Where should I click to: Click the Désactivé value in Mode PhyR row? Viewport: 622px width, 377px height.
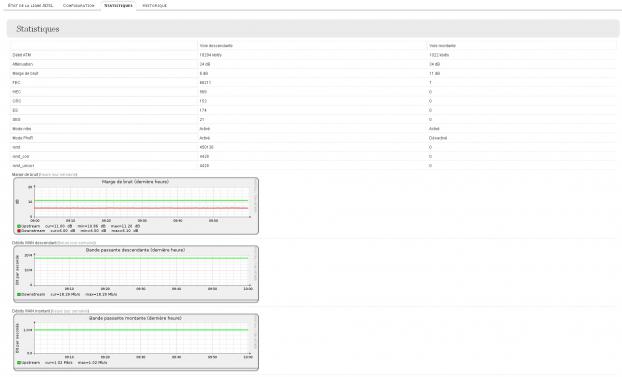coord(438,138)
